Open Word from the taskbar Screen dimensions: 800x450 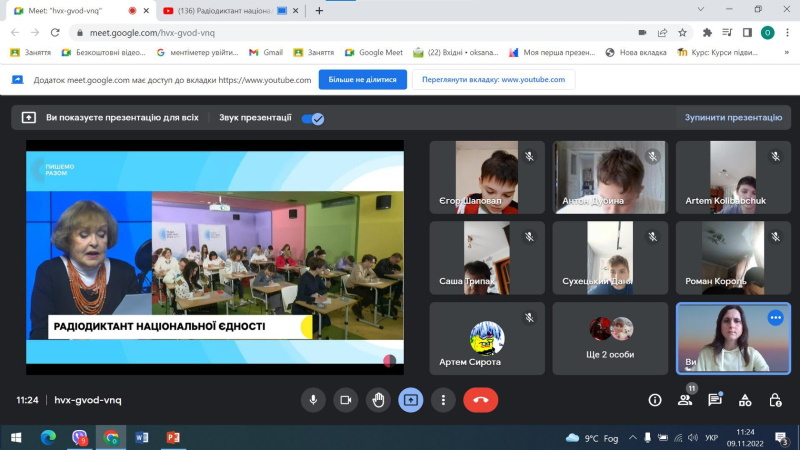(x=142, y=438)
